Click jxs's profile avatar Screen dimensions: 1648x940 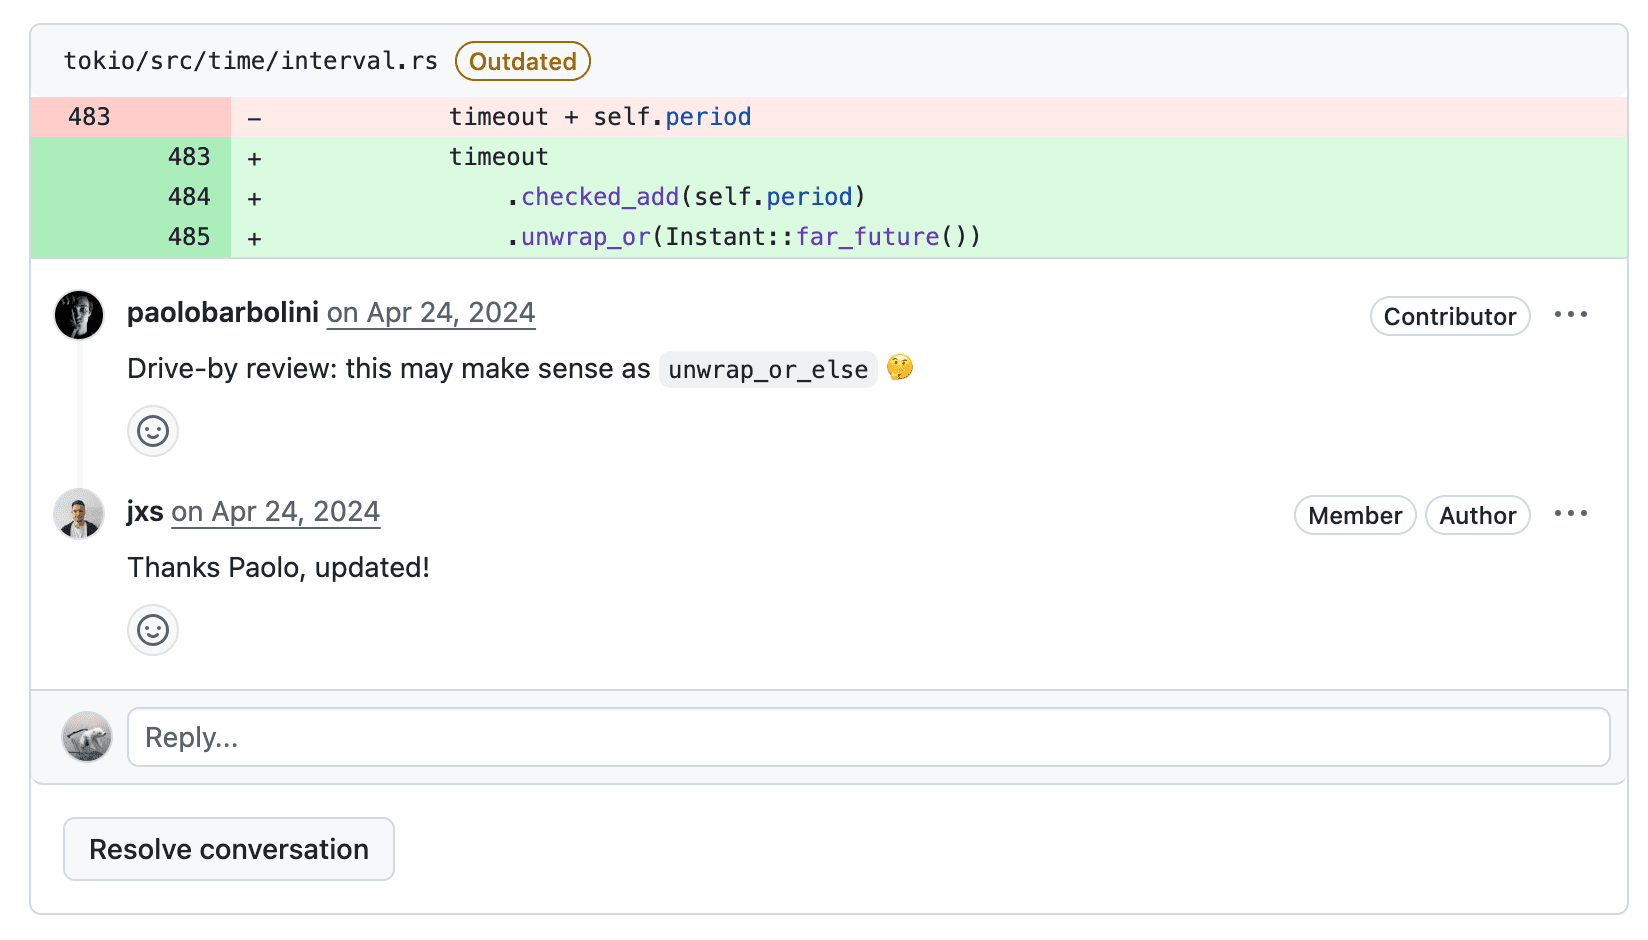79,514
